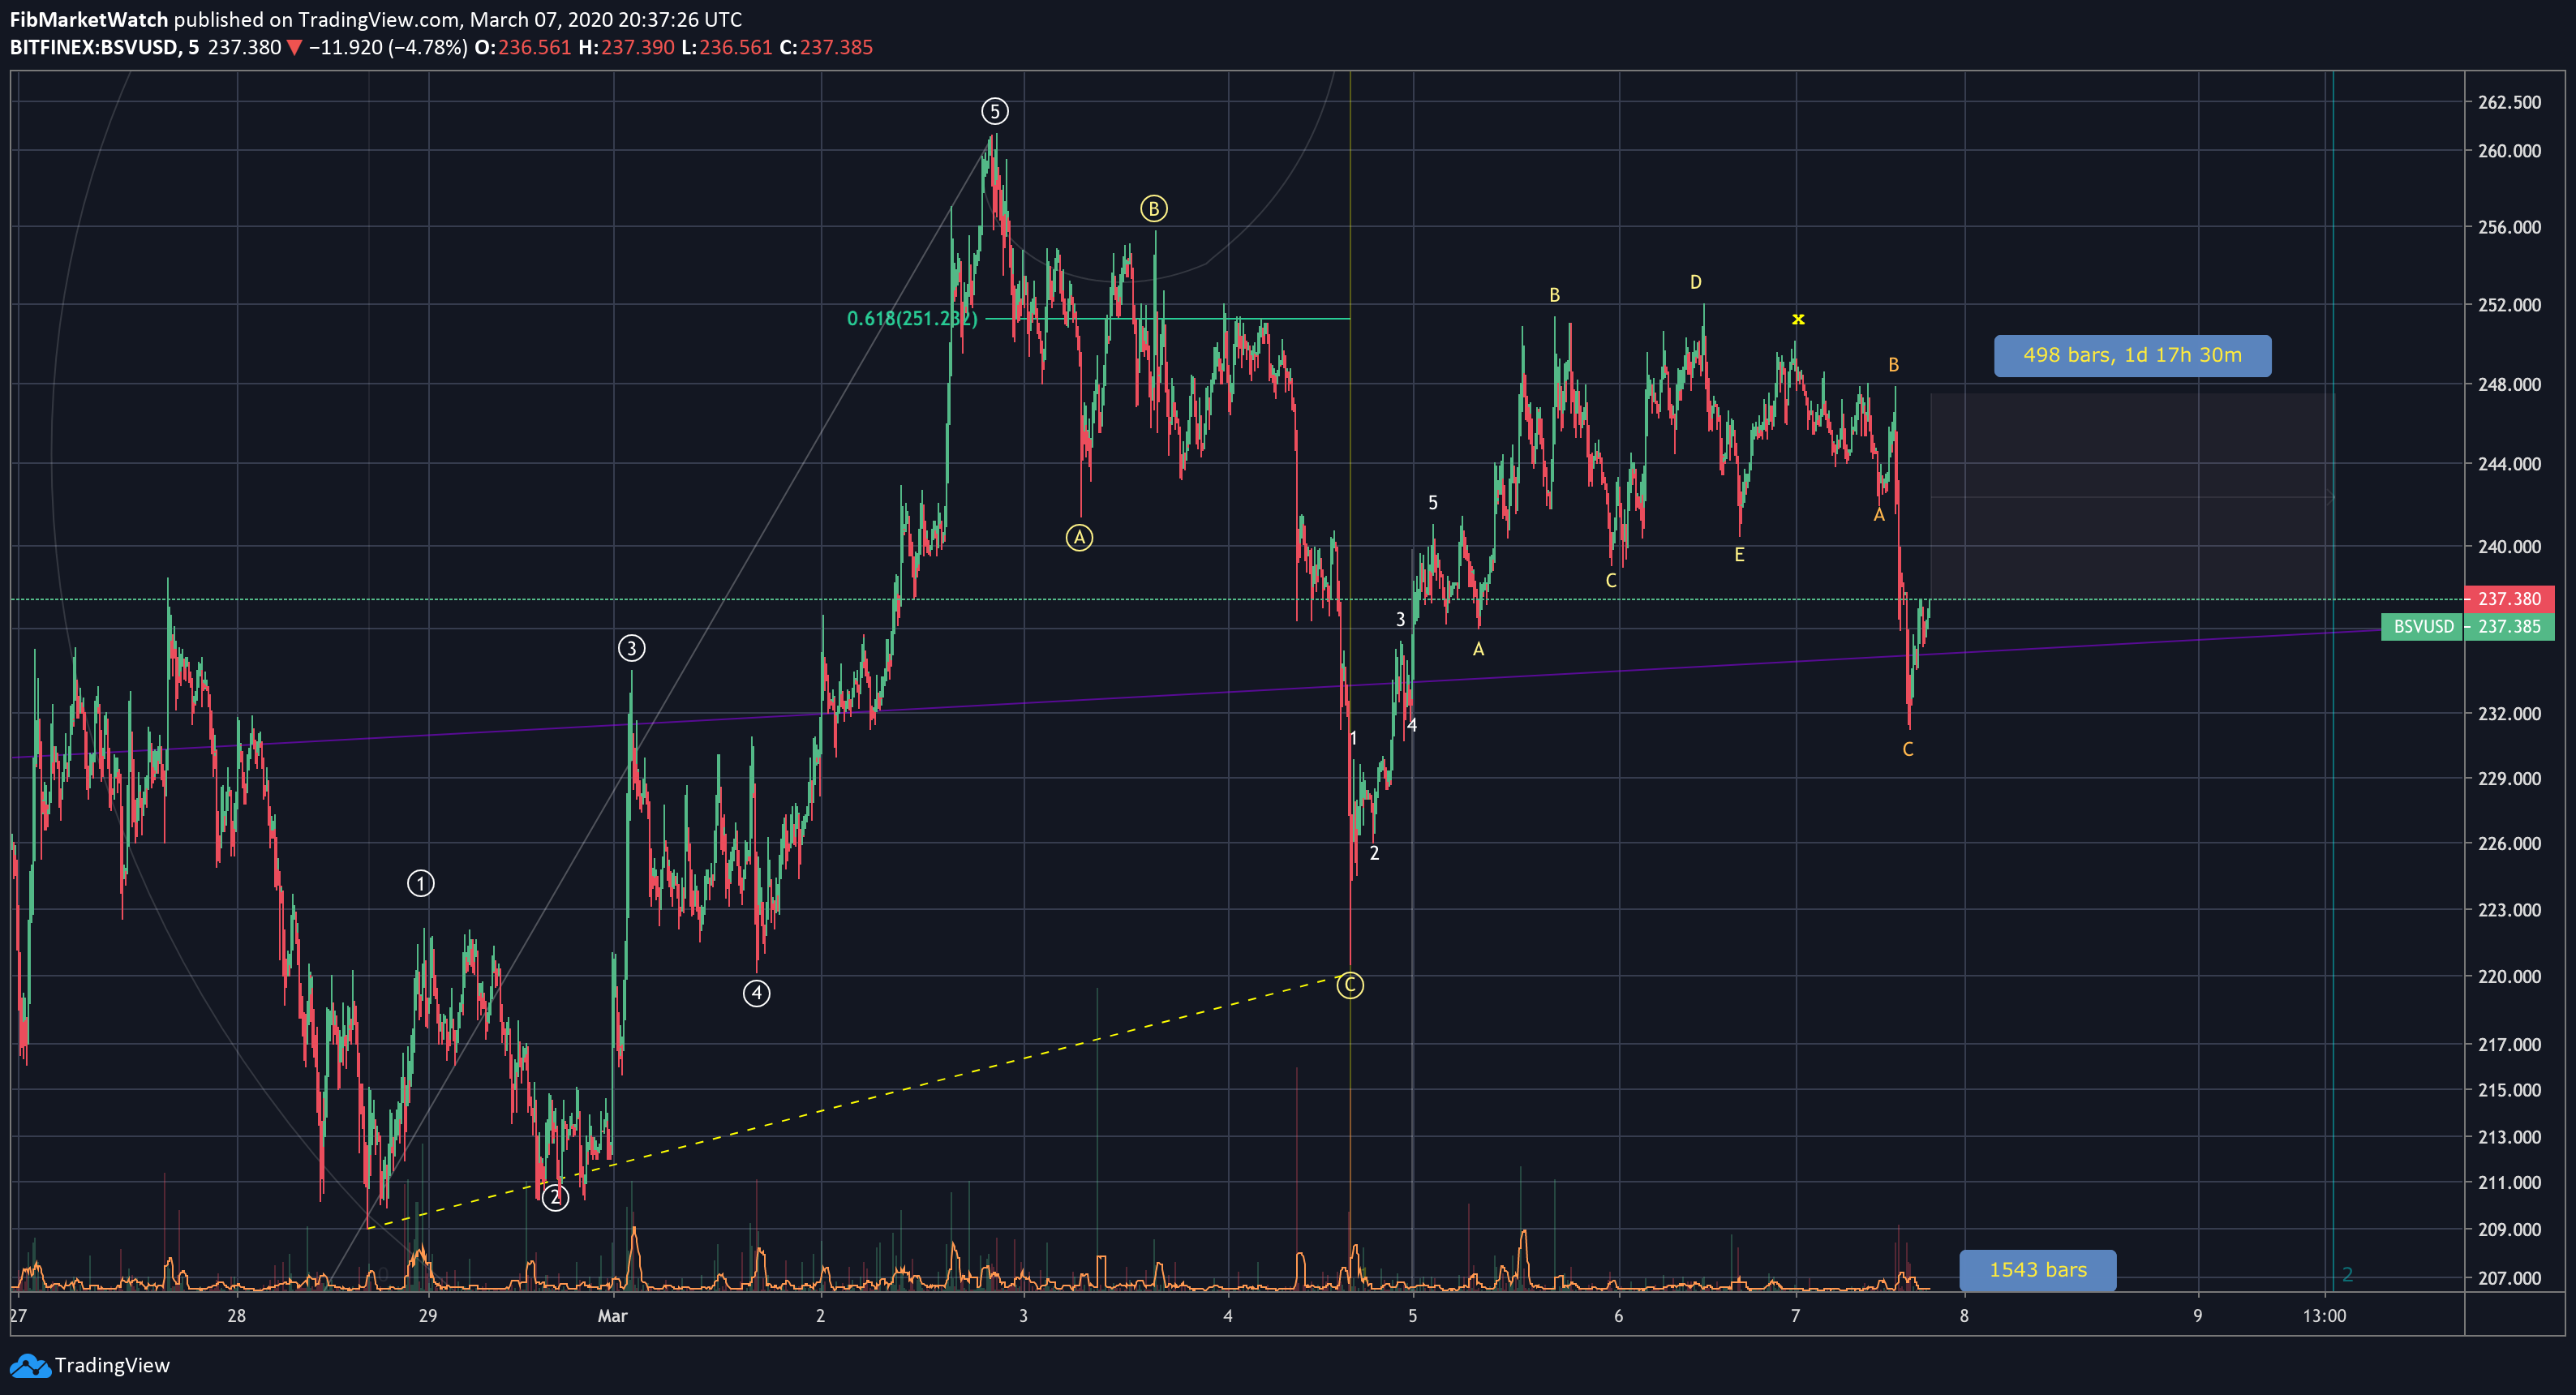Click the orange C label near 232

(x=1907, y=749)
